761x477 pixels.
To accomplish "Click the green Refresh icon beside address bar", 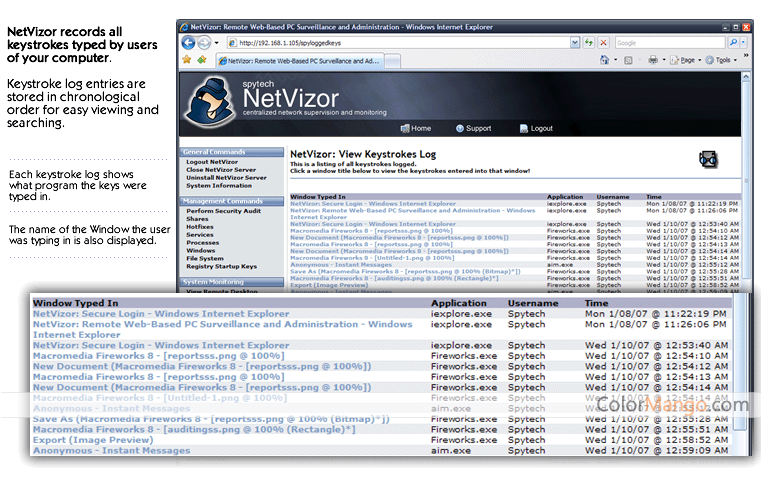I will pos(589,43).
